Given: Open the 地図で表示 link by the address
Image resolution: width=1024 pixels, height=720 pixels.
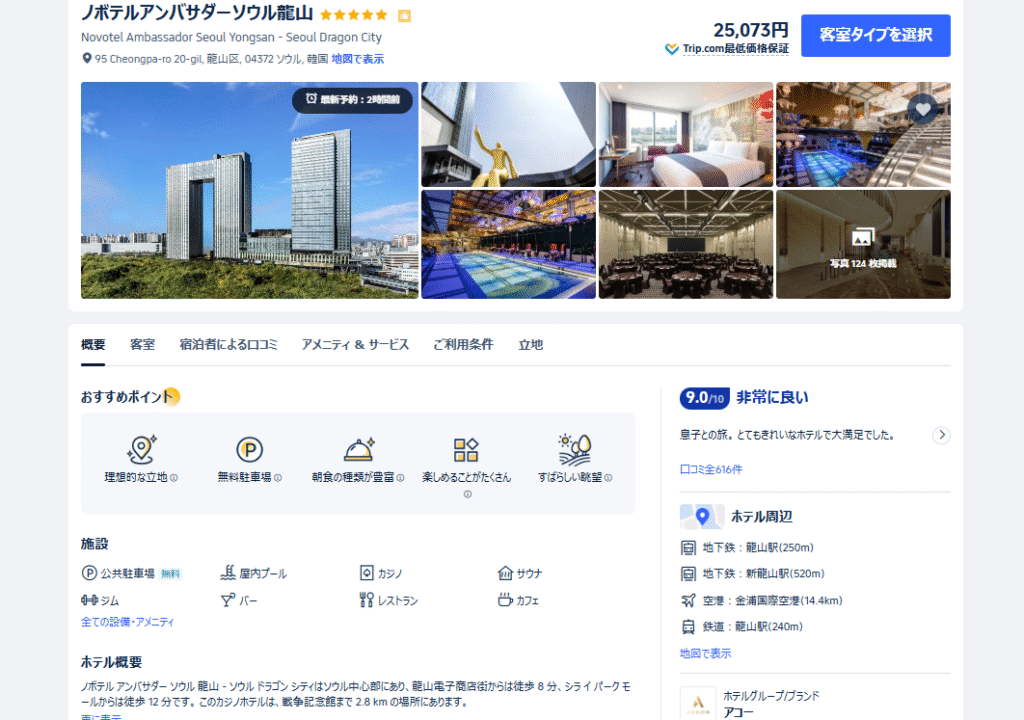Looking at the screenshot, I should click(358, 59).
